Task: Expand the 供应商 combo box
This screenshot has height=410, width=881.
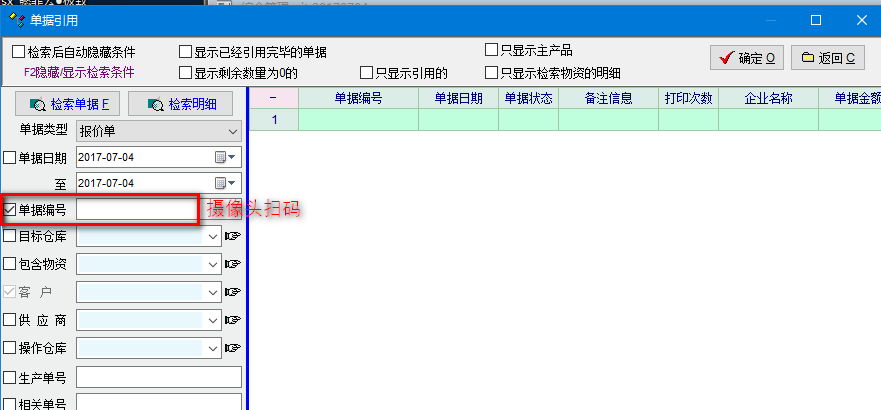Action: 213,320
